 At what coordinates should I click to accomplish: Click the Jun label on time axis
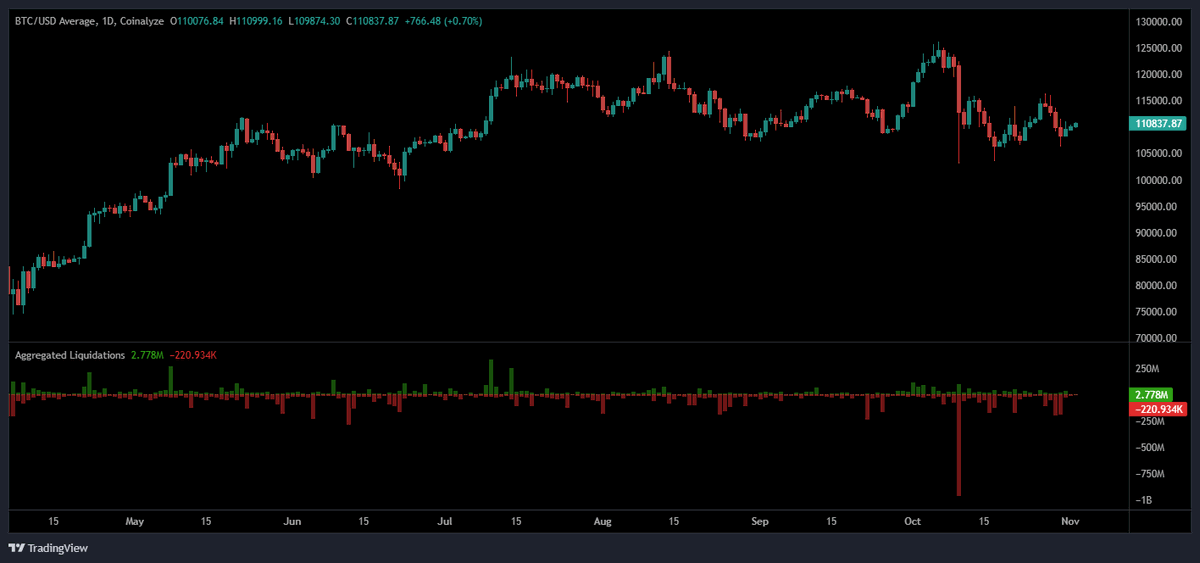click(x=292, y=521)
